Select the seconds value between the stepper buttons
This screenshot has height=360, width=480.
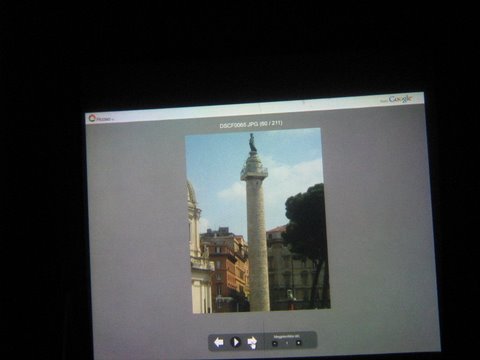point(287,343)
